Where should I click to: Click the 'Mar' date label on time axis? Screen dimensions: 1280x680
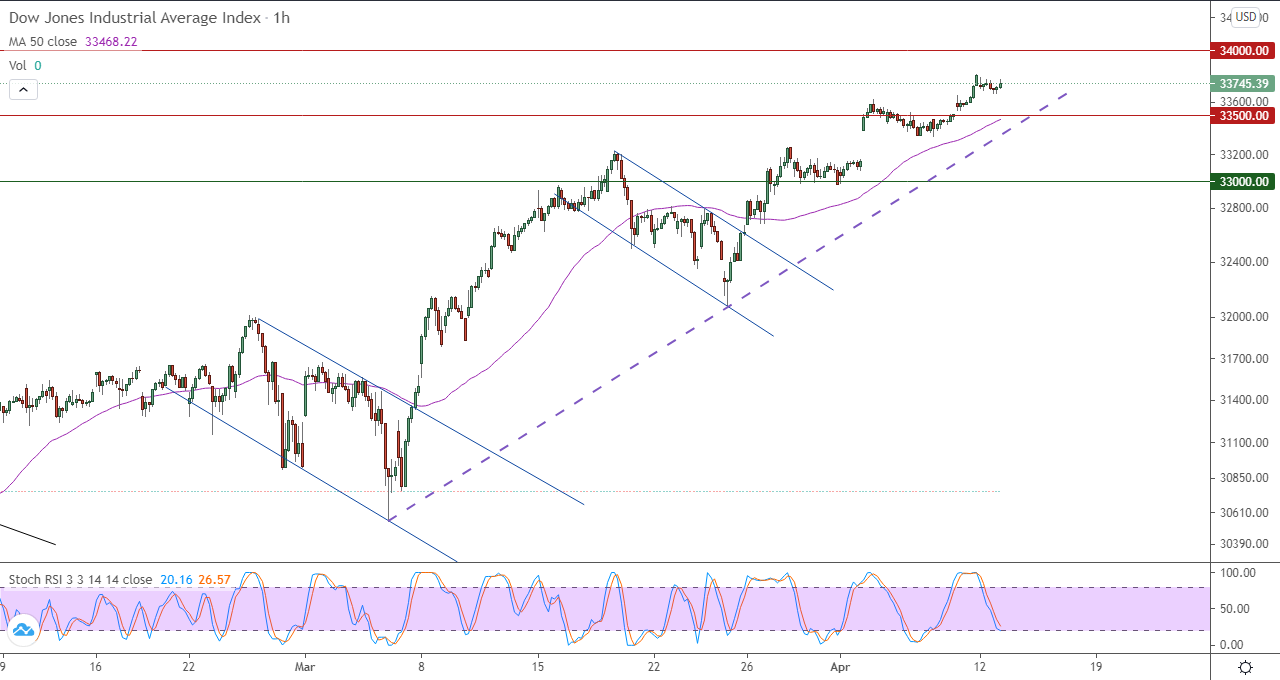(x=306, y=666)
